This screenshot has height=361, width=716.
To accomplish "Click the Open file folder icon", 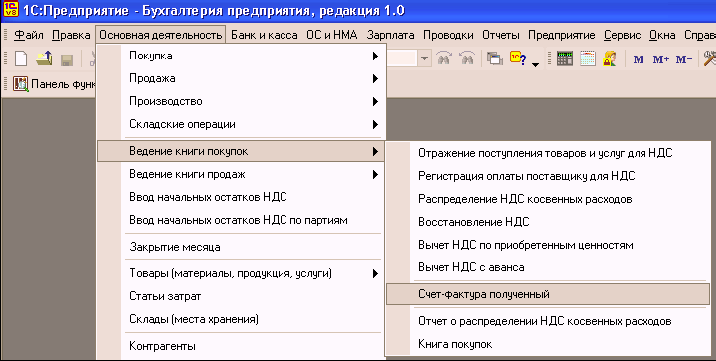I will coord(44,59).
